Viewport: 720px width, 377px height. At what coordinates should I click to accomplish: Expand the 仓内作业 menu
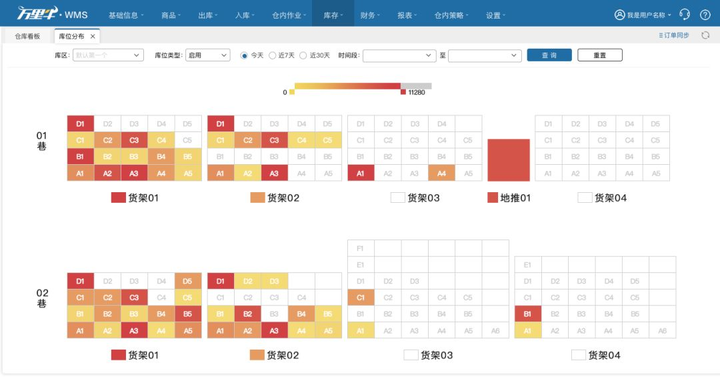click(x=289, y=15)
